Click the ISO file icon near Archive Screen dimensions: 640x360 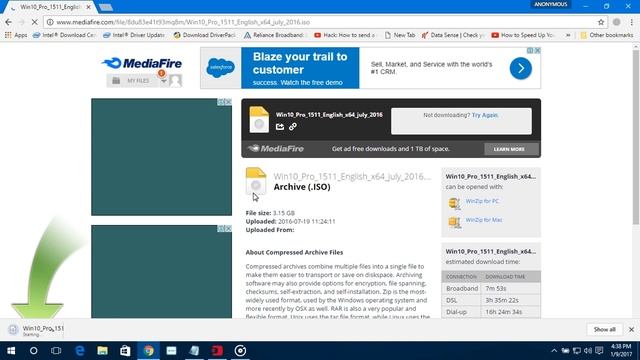click(x=256, y=181)
